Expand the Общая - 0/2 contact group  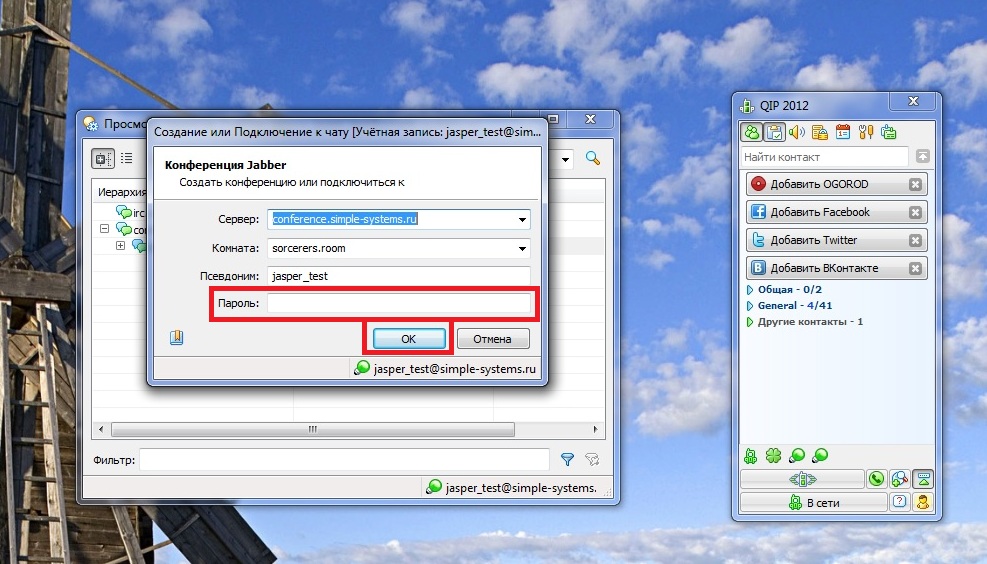point(750,290)
